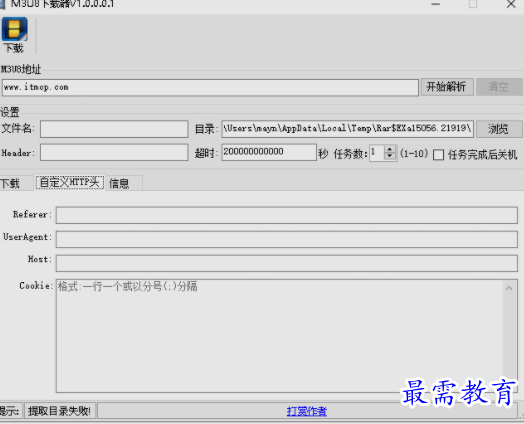Click into the M3U8地址 URL field
Image resolution: width=524 pixels, height=424 pixels.
(x=210, y=88)
